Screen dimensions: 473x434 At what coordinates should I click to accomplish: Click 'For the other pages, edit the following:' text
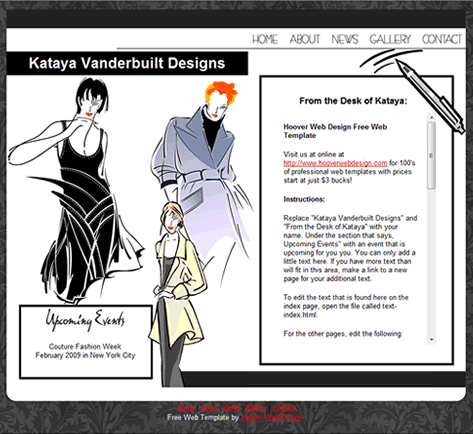[x=343, y=334]
